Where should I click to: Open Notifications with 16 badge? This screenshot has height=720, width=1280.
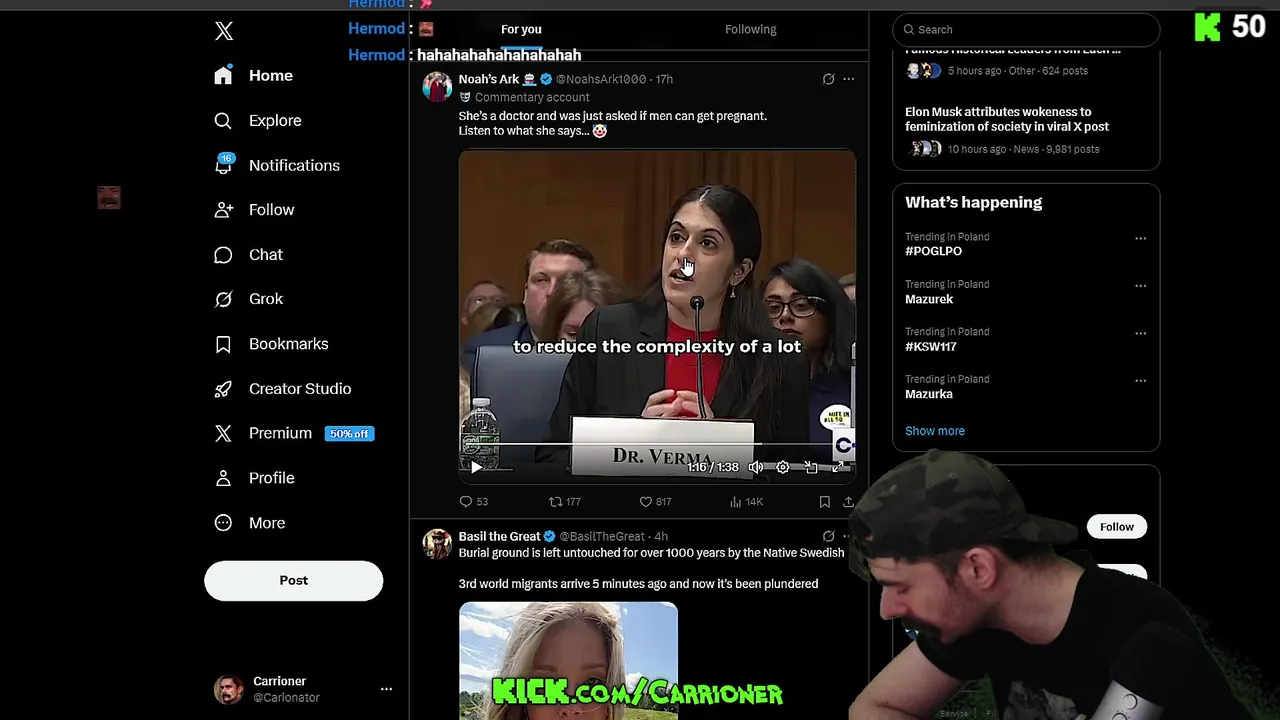pyautogui.click(x=277, y=165)
